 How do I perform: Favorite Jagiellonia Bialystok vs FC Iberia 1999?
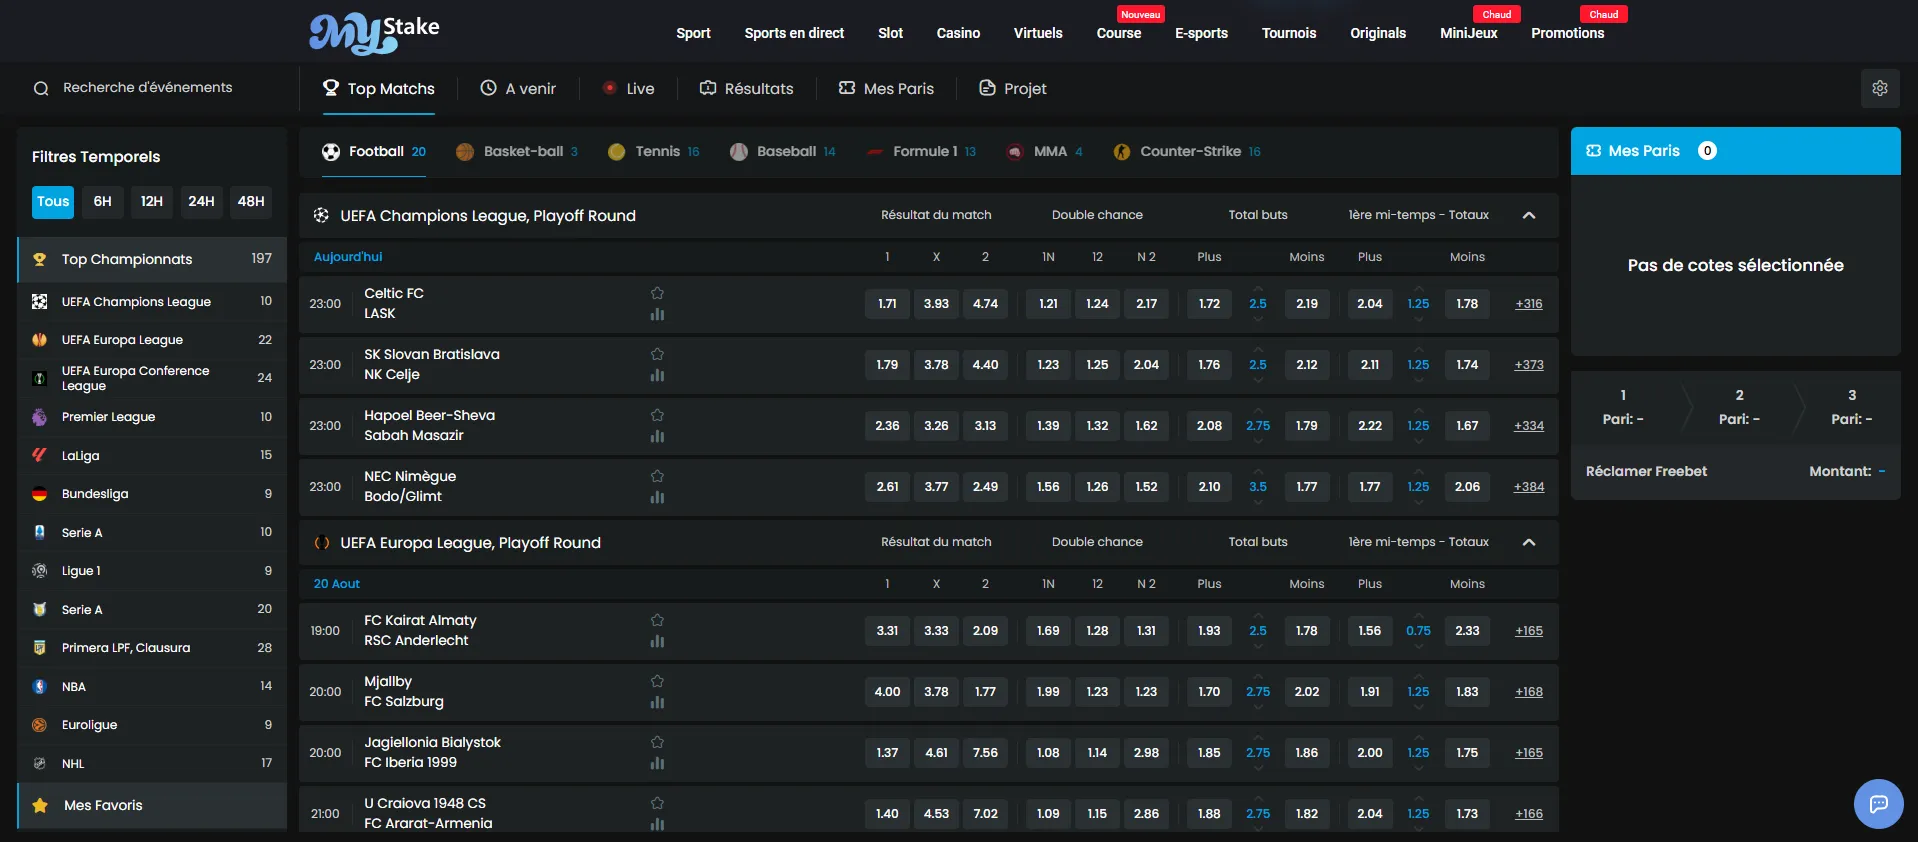(657, 742)
